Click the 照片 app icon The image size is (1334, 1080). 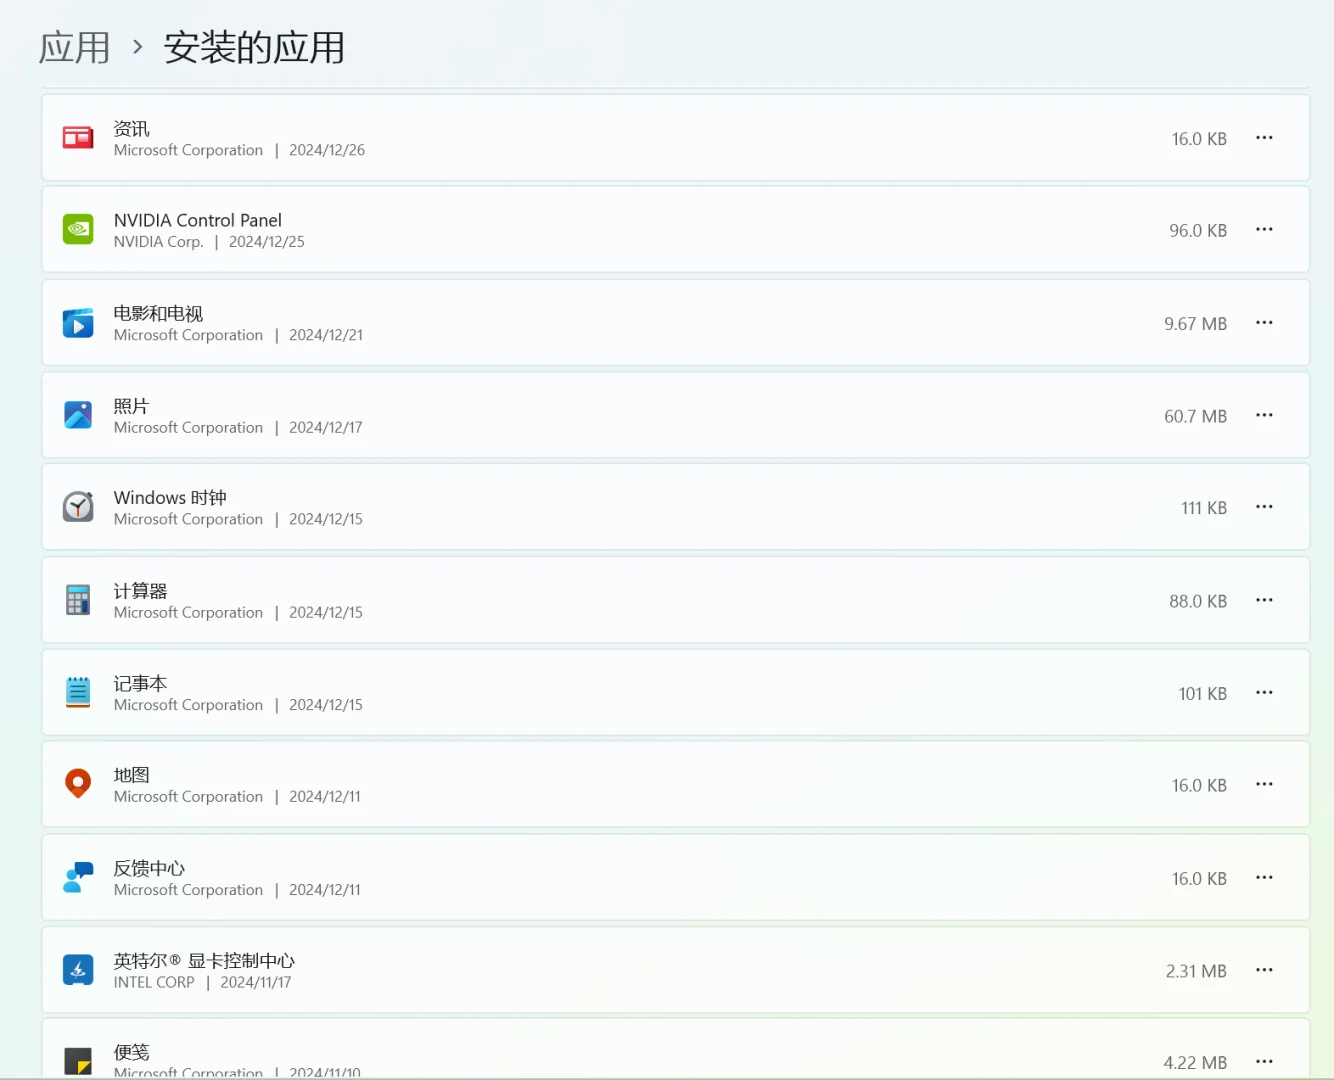coord(78,414)
